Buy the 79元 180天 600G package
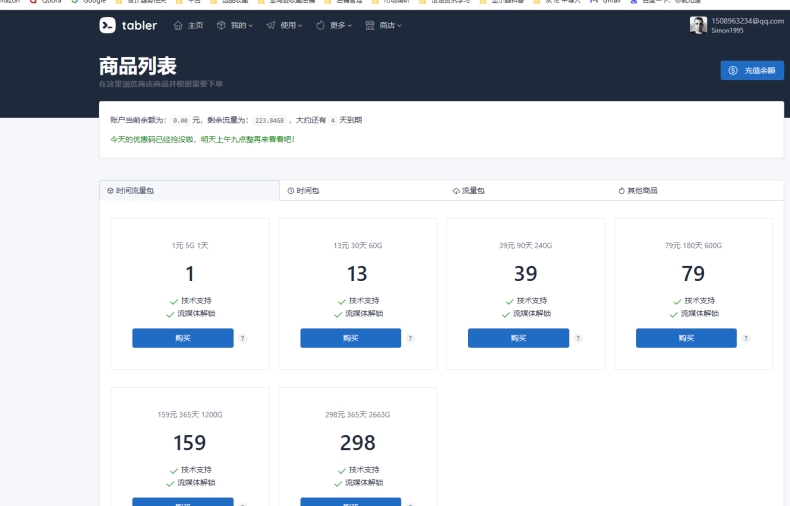 [686, 338]
